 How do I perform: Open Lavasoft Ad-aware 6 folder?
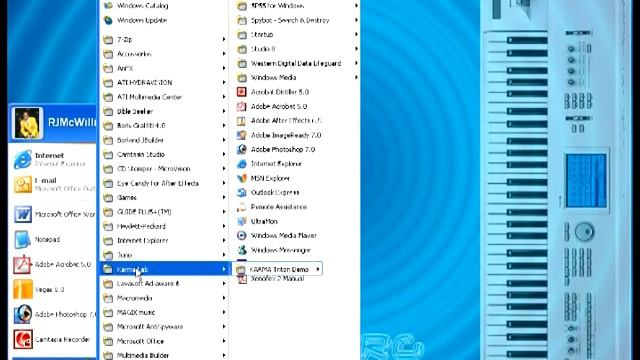click(x=163, y=283)
